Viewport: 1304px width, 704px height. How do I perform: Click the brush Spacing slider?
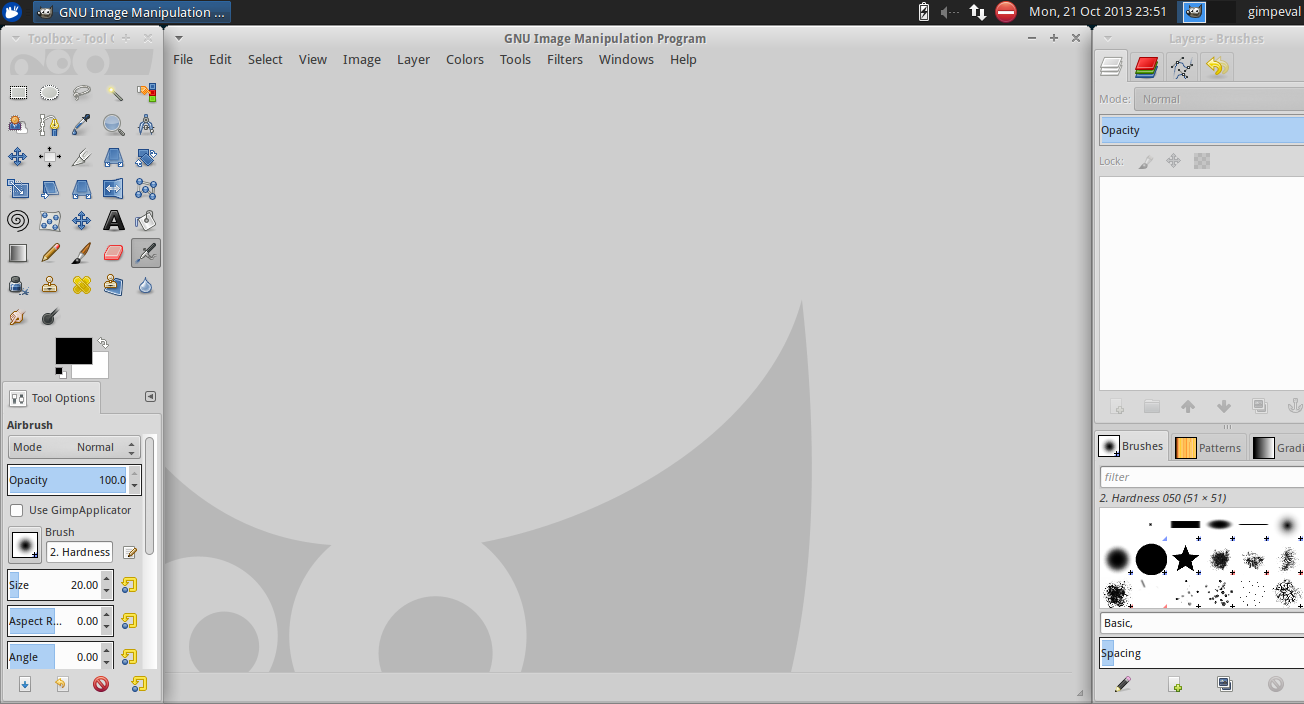click(x=1202, y=653)
